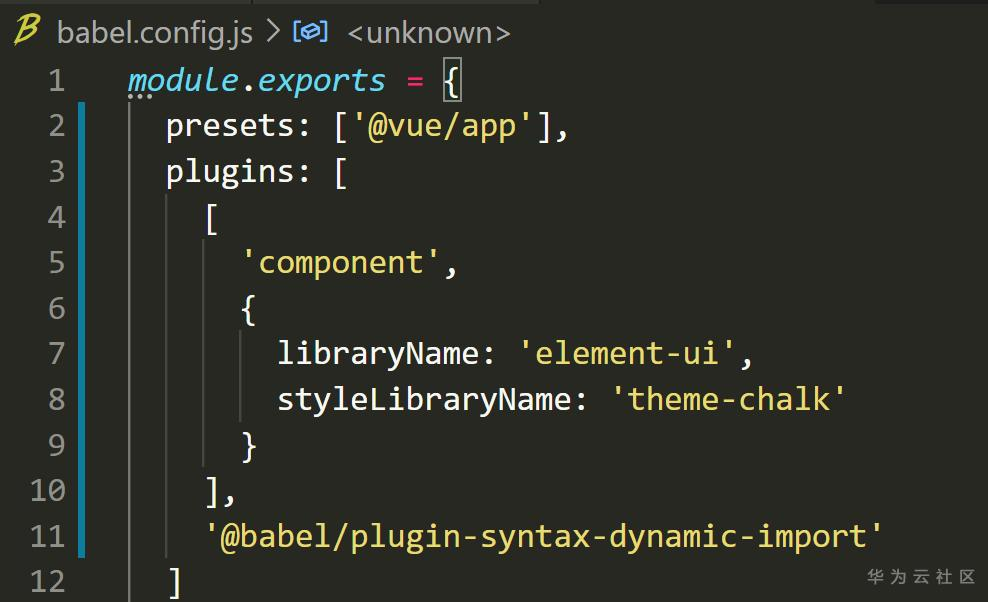Image resolution: width=988 pixels, height=602 pixels.
Task: Click the '@babel/plugin-syntax-dynamic-import' string
Action: click(544, 538)
